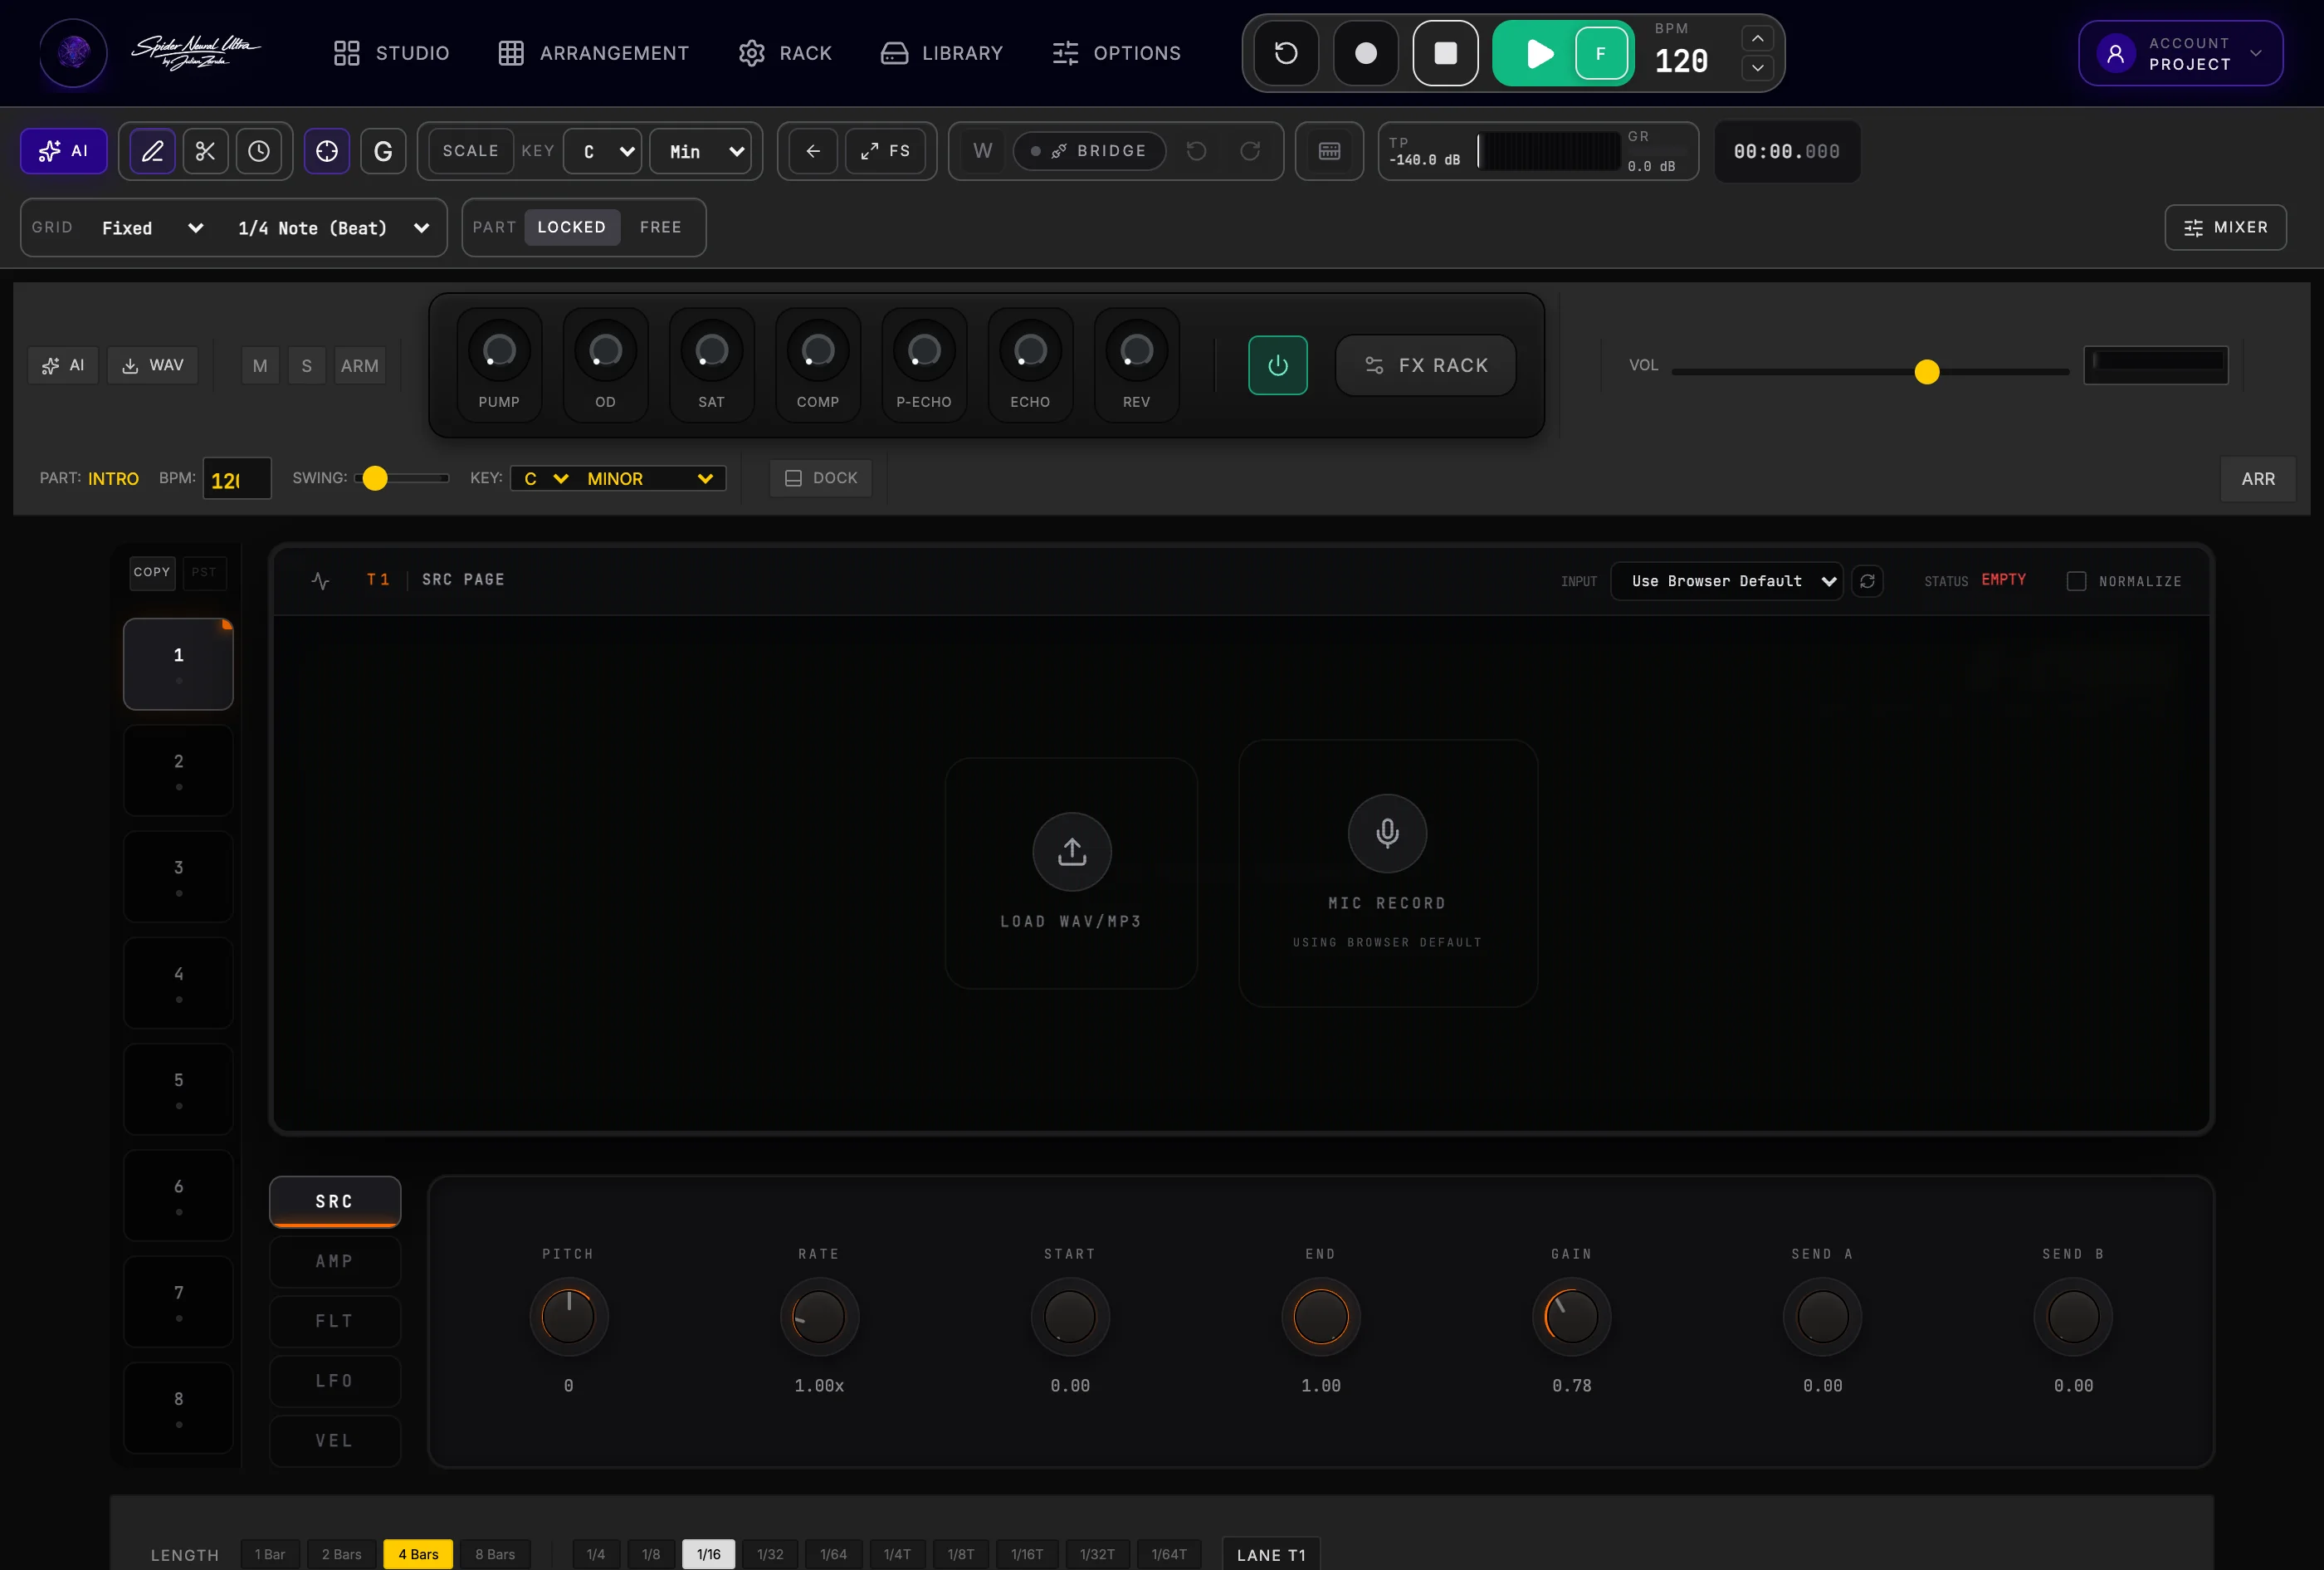
Task: Decrease BPM with the down arrow
Action: 1757,68
